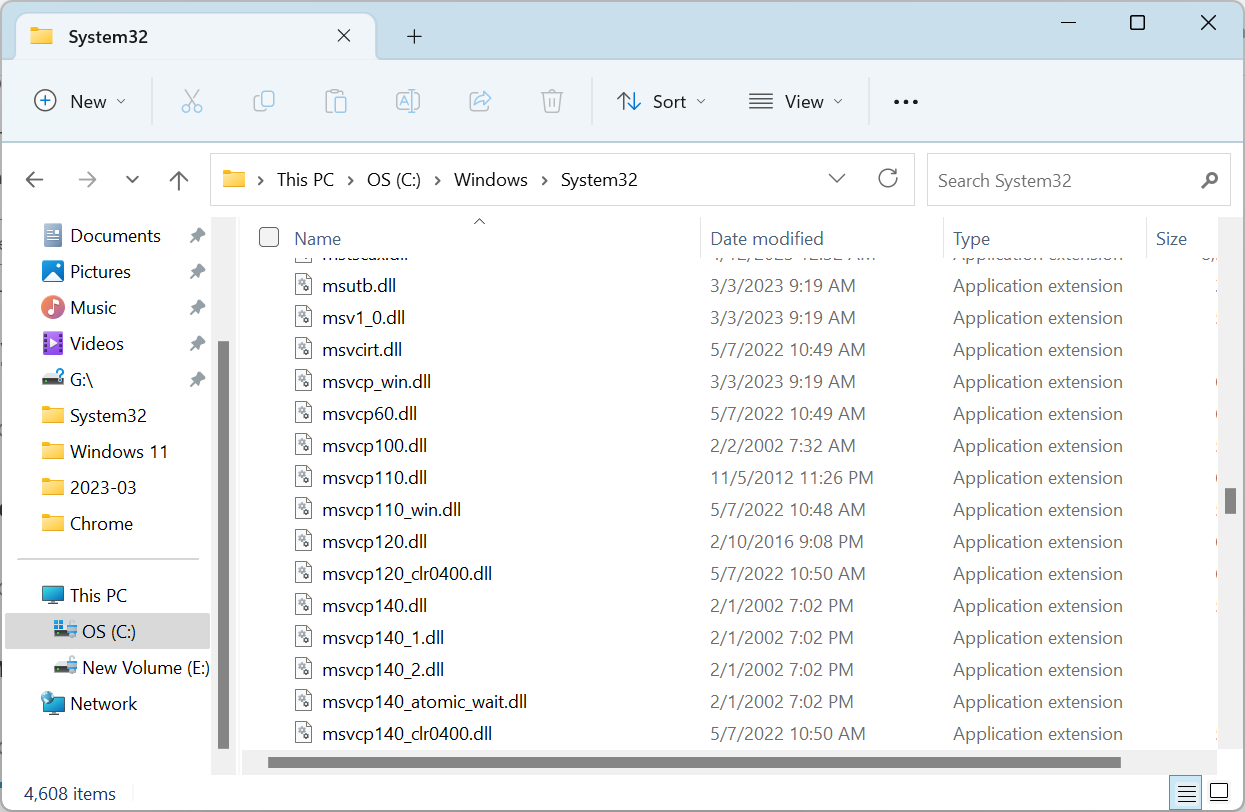The width and height of the screenshot is (1245, 812).
Task: Open the See more ellipsis menu
Action: tap(905, 101)
